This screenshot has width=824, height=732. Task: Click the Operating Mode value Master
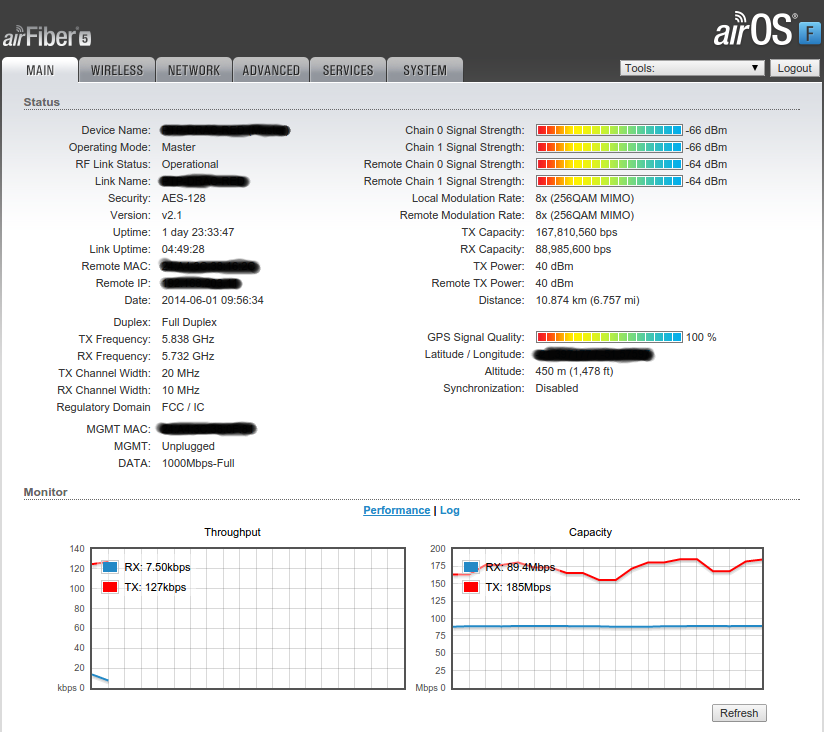pos(179,147)
